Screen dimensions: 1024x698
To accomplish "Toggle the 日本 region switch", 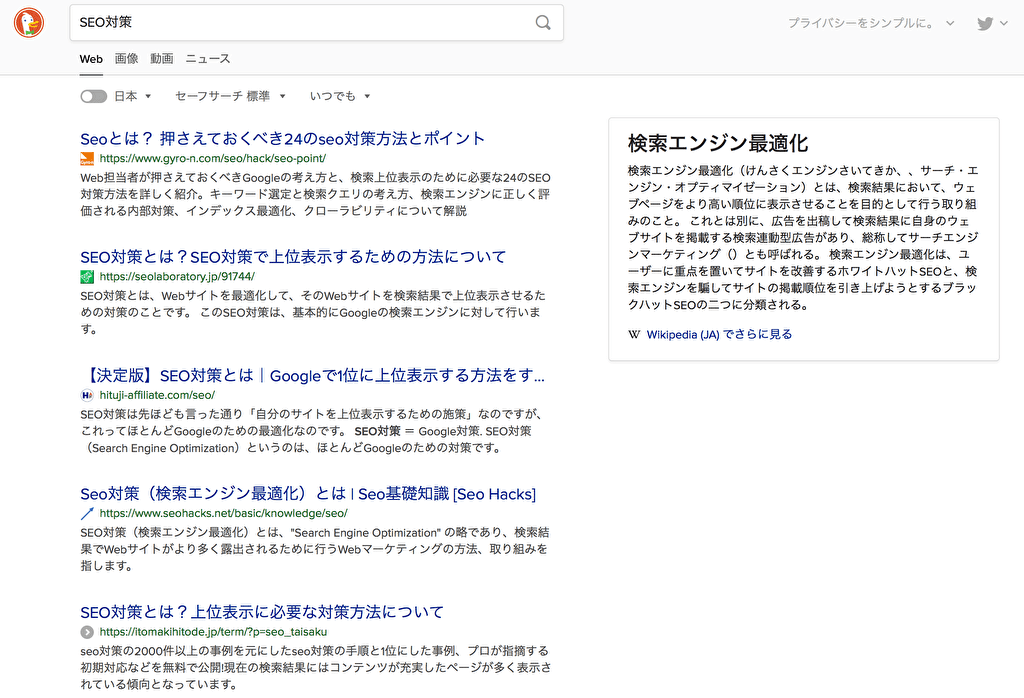I will click(93, 96).
